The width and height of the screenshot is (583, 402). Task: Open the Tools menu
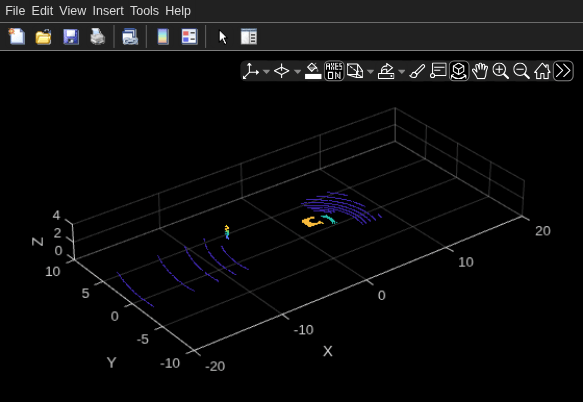click(144, 11)
